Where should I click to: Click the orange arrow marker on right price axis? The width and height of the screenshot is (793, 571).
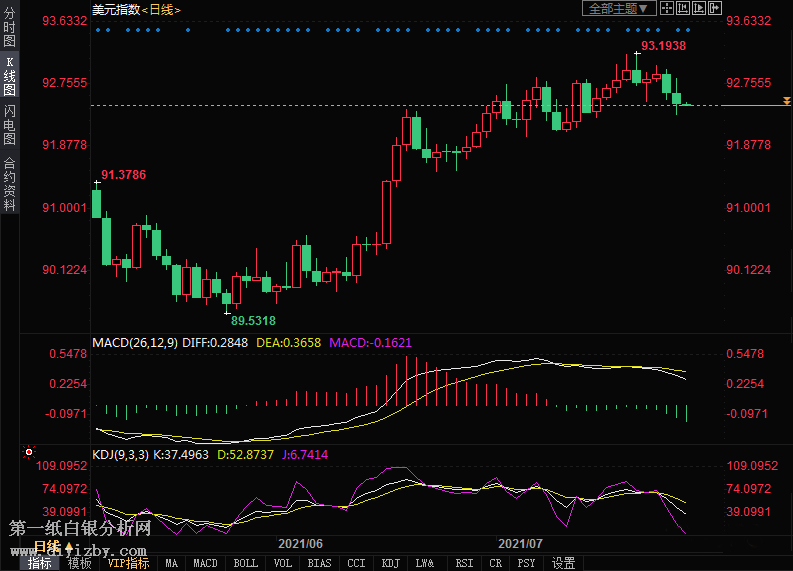click(786, 102)
